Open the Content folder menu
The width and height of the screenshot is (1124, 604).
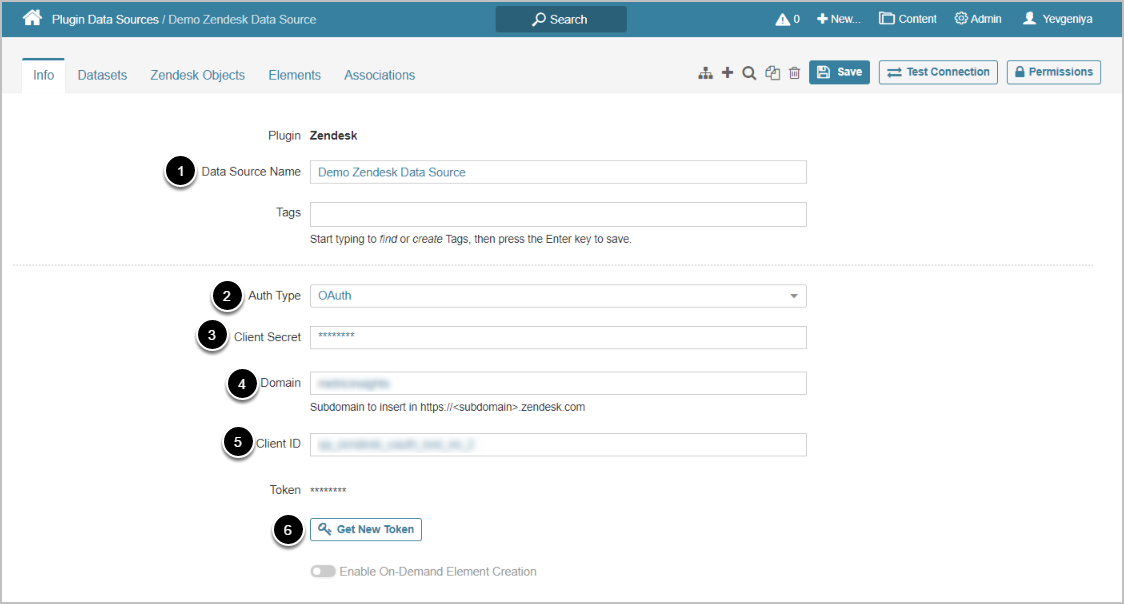pos(907,19)
